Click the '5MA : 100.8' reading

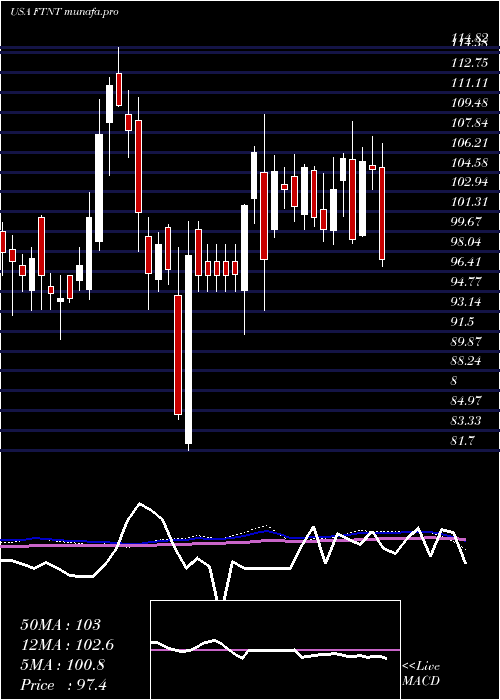(x=62, y=665)
